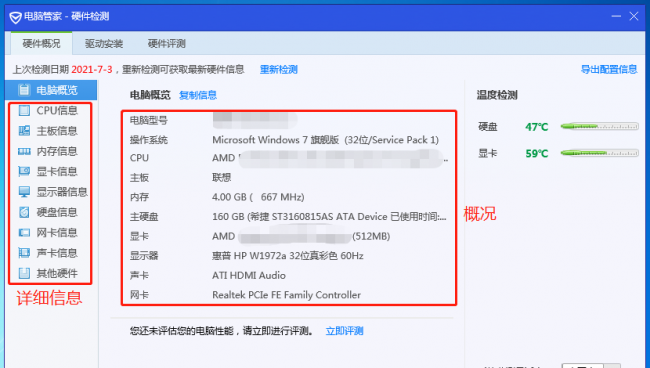Image resolution: width=650 pixels, height=368 pixels.
Task: Click the 重新检测 link
Action: tap(279, 70)
